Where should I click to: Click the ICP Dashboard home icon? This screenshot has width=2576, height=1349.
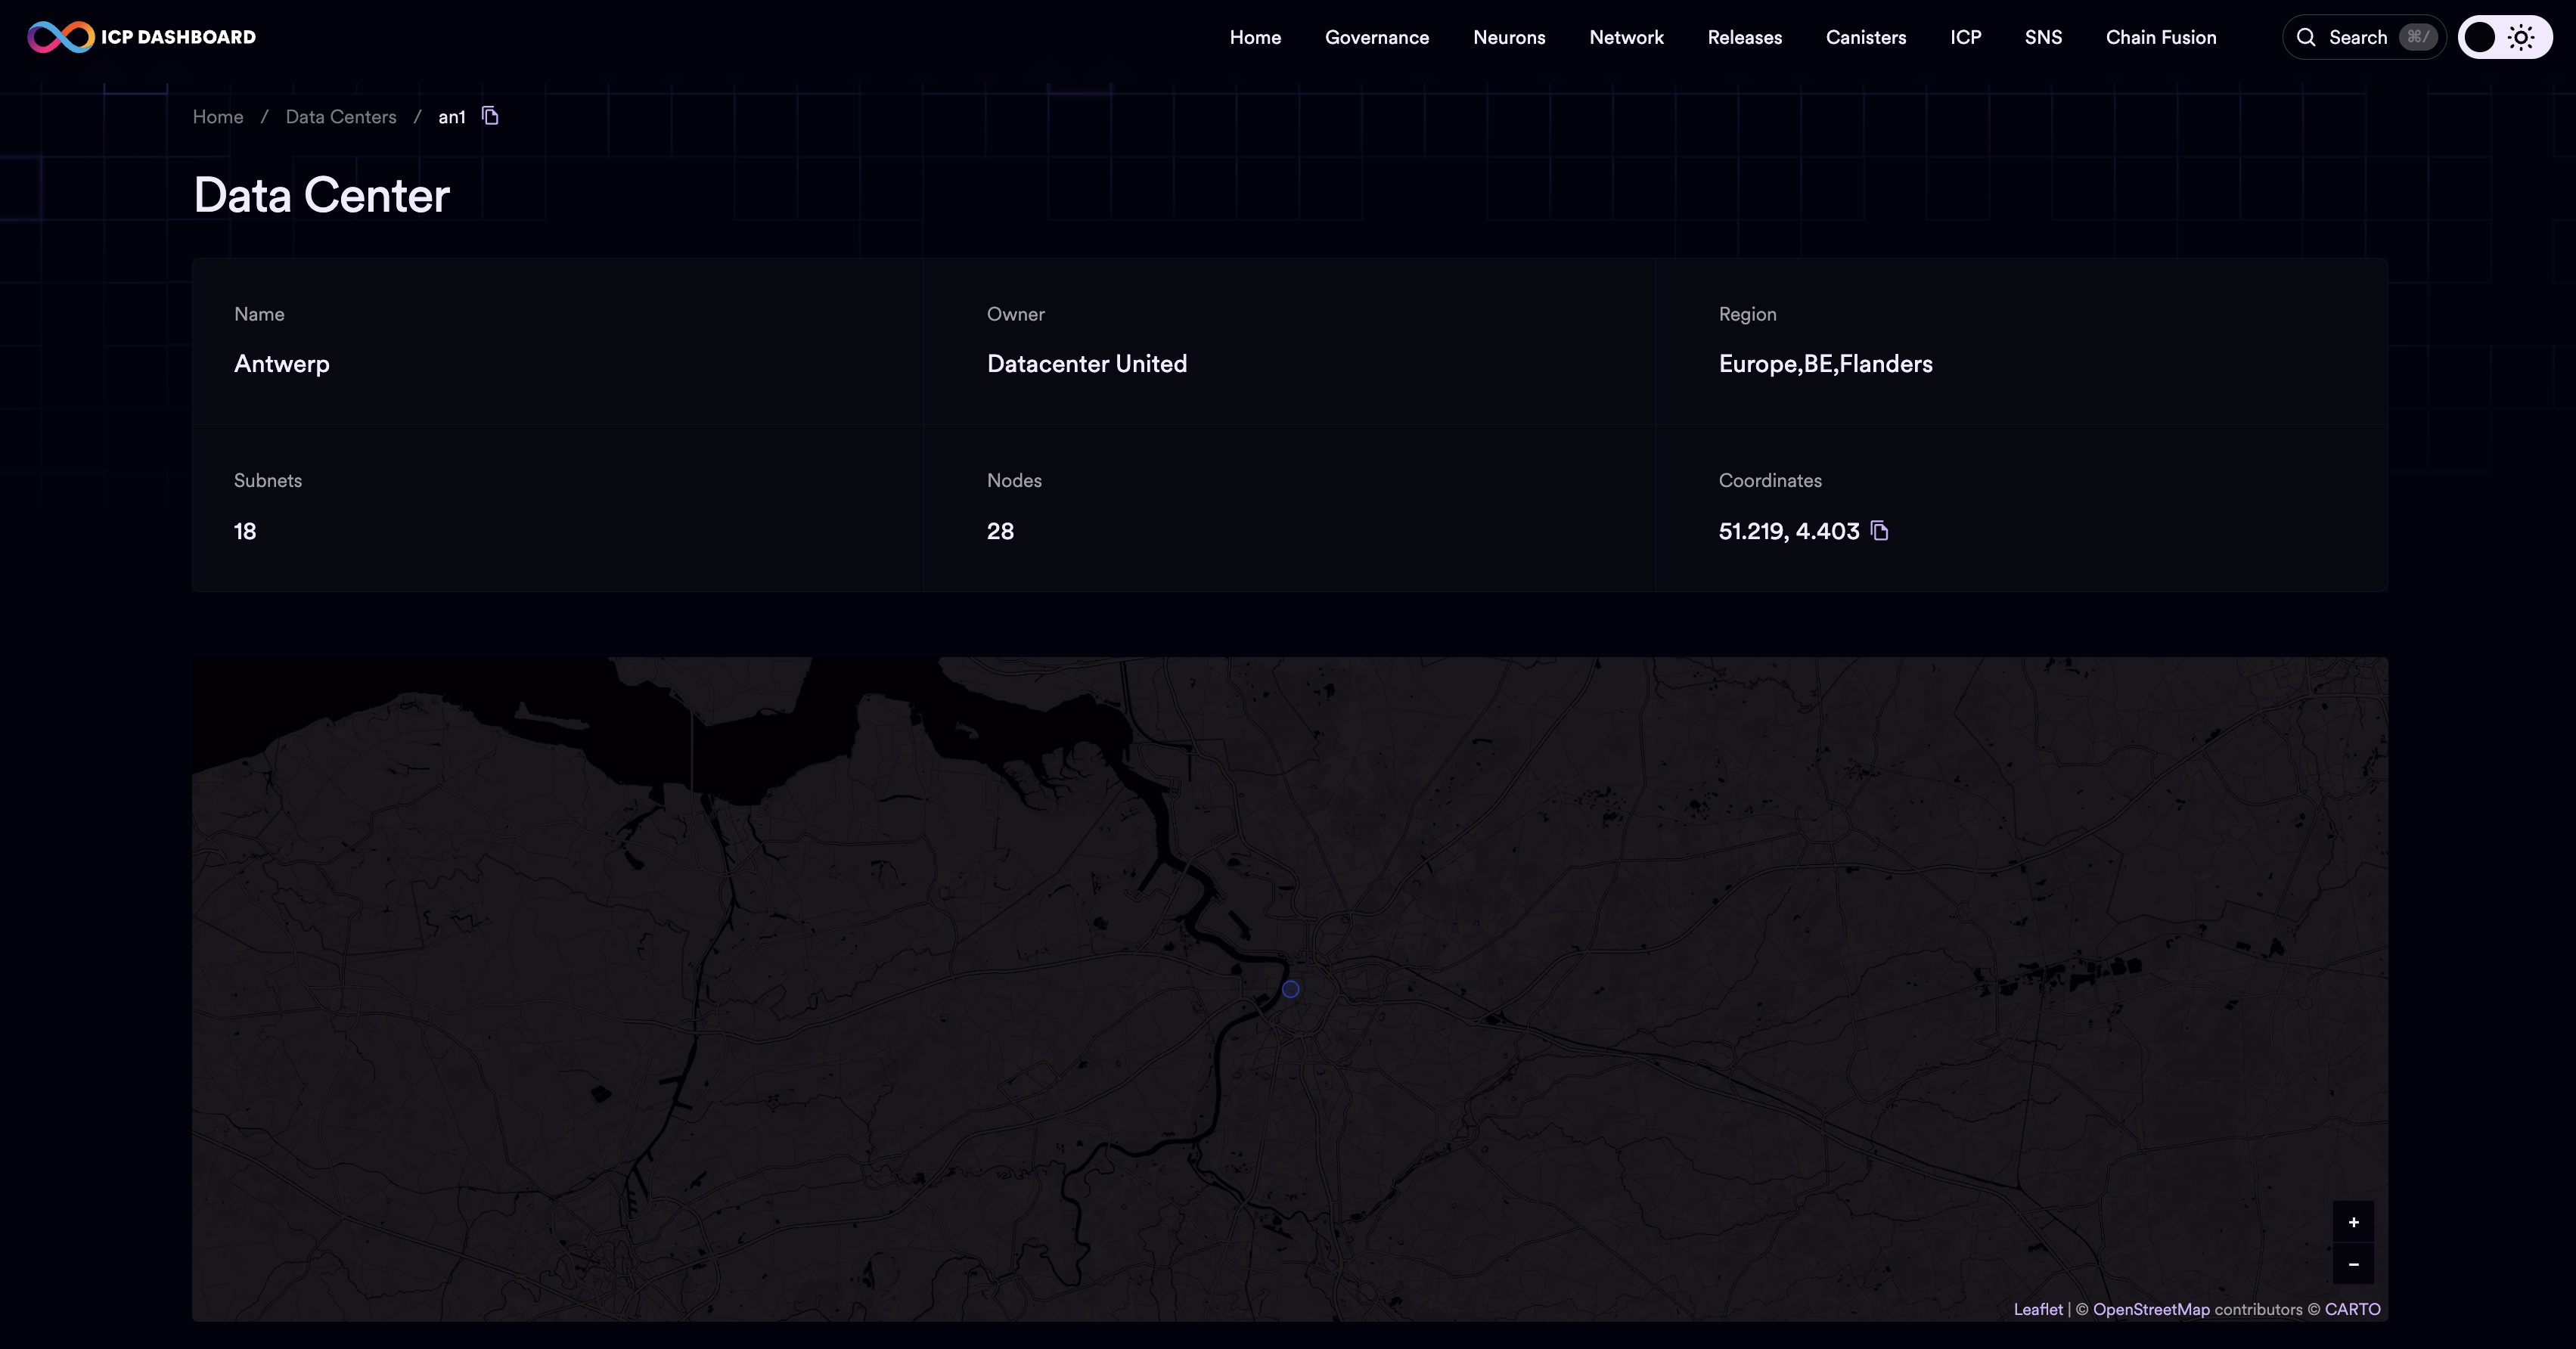[x=51, y=36]
